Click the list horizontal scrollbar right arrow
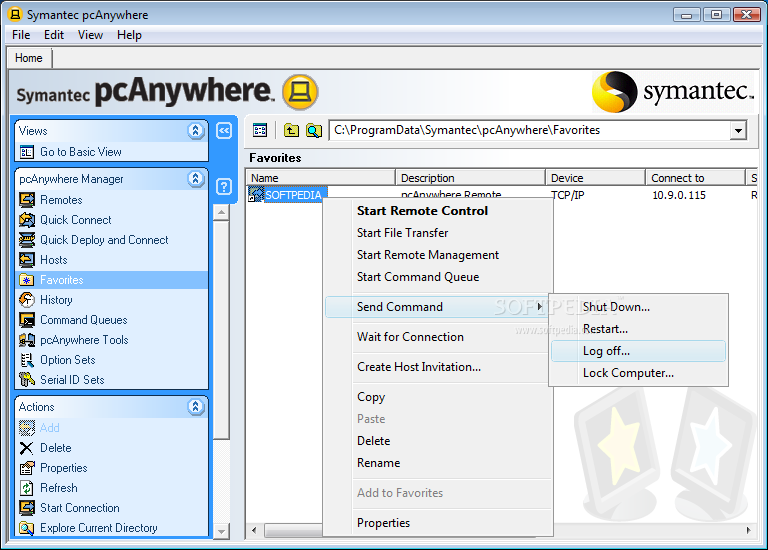Screen dimensions: 768x550 click(x=748, y=530)
